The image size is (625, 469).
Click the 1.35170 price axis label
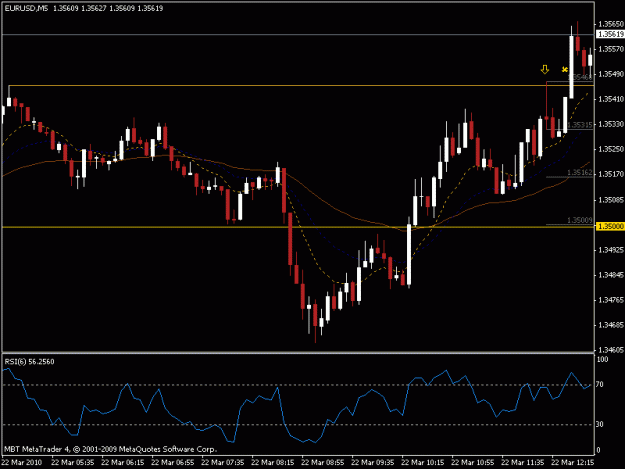(x=611, y=174)
